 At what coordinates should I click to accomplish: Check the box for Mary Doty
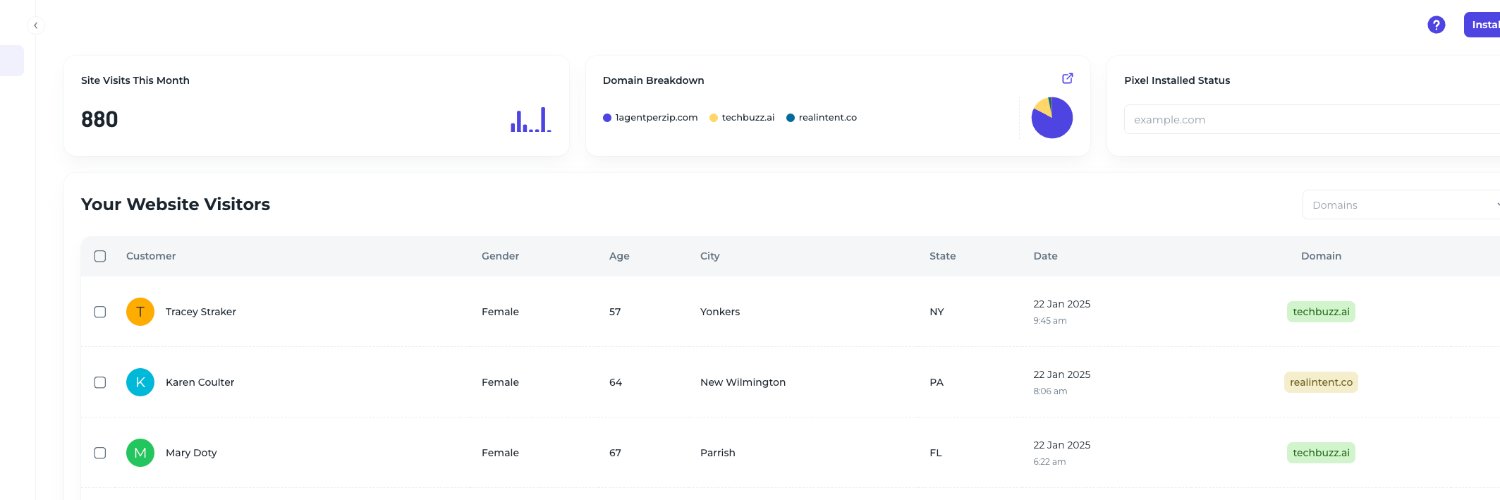tap(100, 453)
